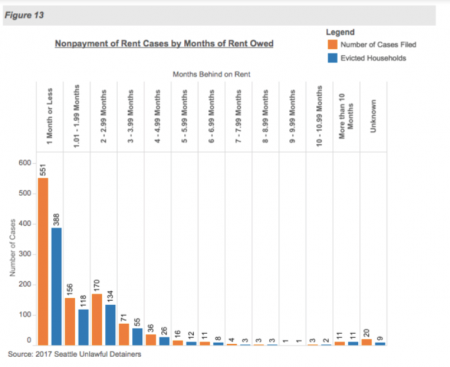The image size is (450, 367).
Task: Click the blue bar labeled 134
Action: 110,325
